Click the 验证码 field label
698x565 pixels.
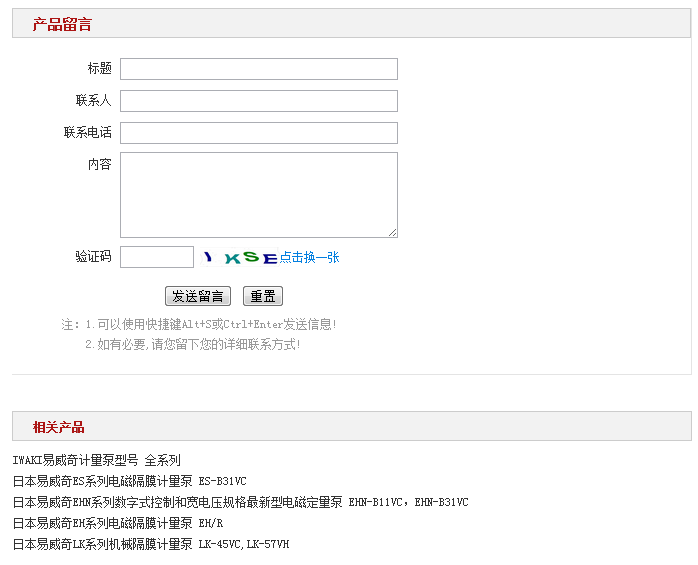tap(93, 256)
